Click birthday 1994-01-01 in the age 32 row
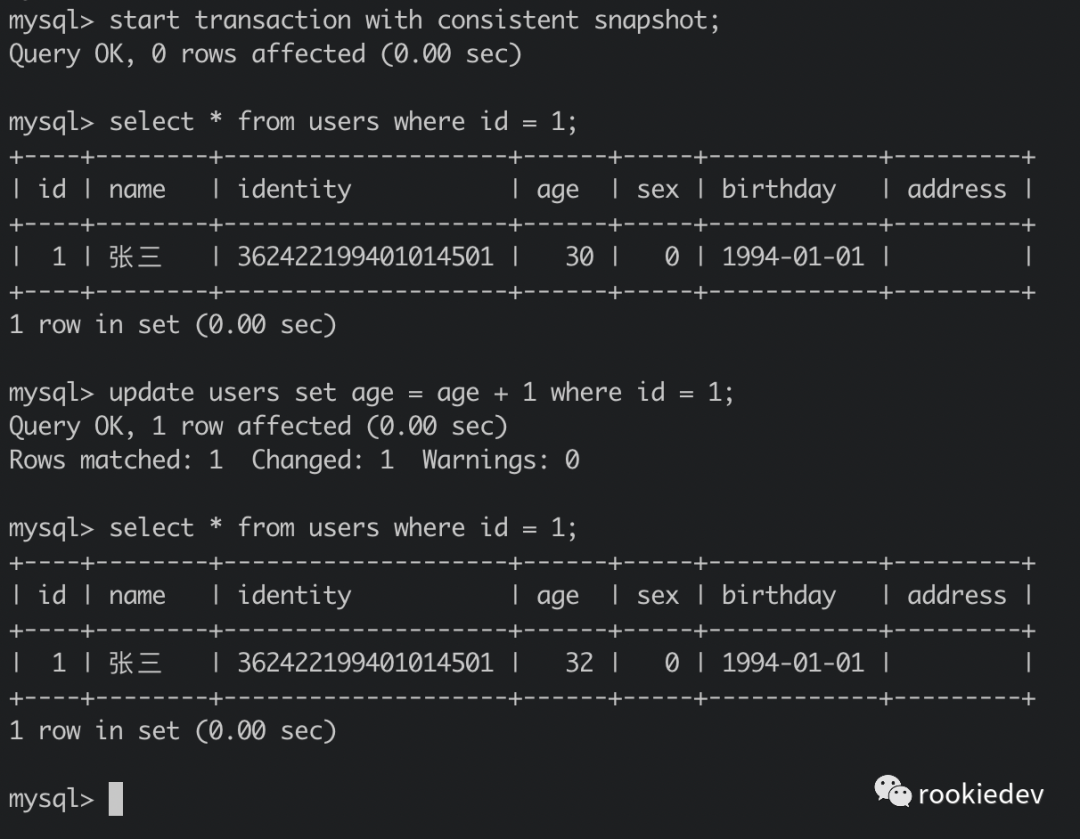 point(792,662)
